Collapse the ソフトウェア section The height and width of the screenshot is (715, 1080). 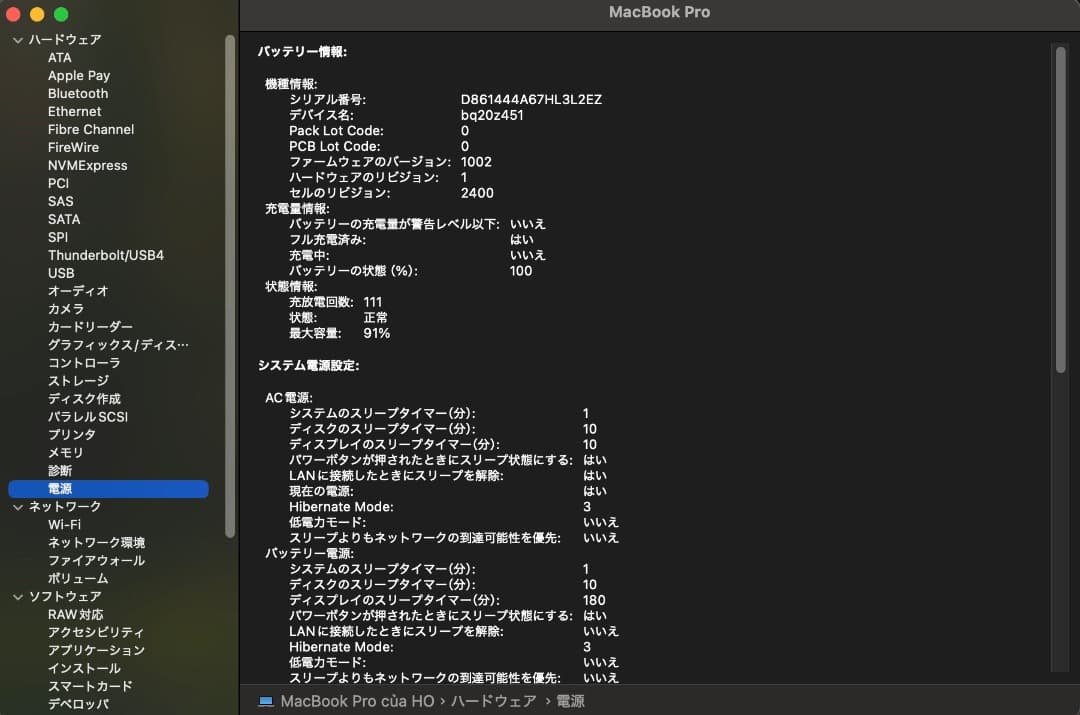(16, 596)
